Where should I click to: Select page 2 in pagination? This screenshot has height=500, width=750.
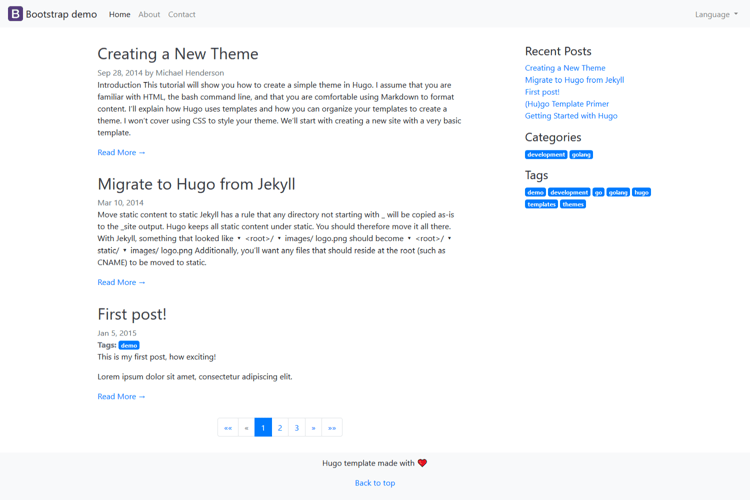point(280,428)
